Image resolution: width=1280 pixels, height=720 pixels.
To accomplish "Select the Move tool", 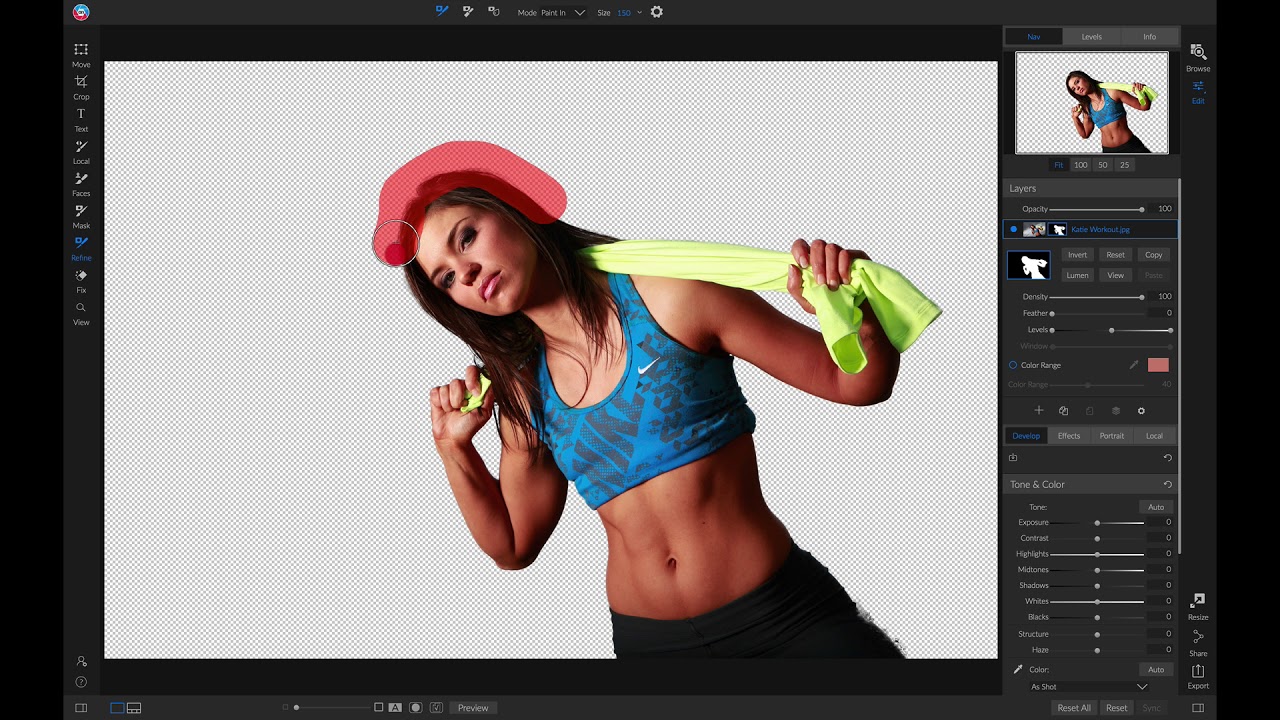I will coord(81,54).
